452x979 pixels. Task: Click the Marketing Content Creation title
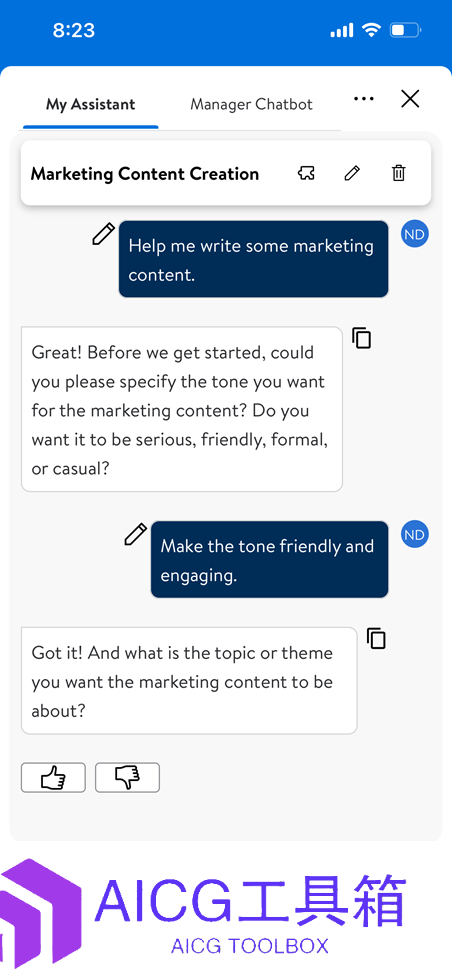pyautogui.click(x=145, y=174)
